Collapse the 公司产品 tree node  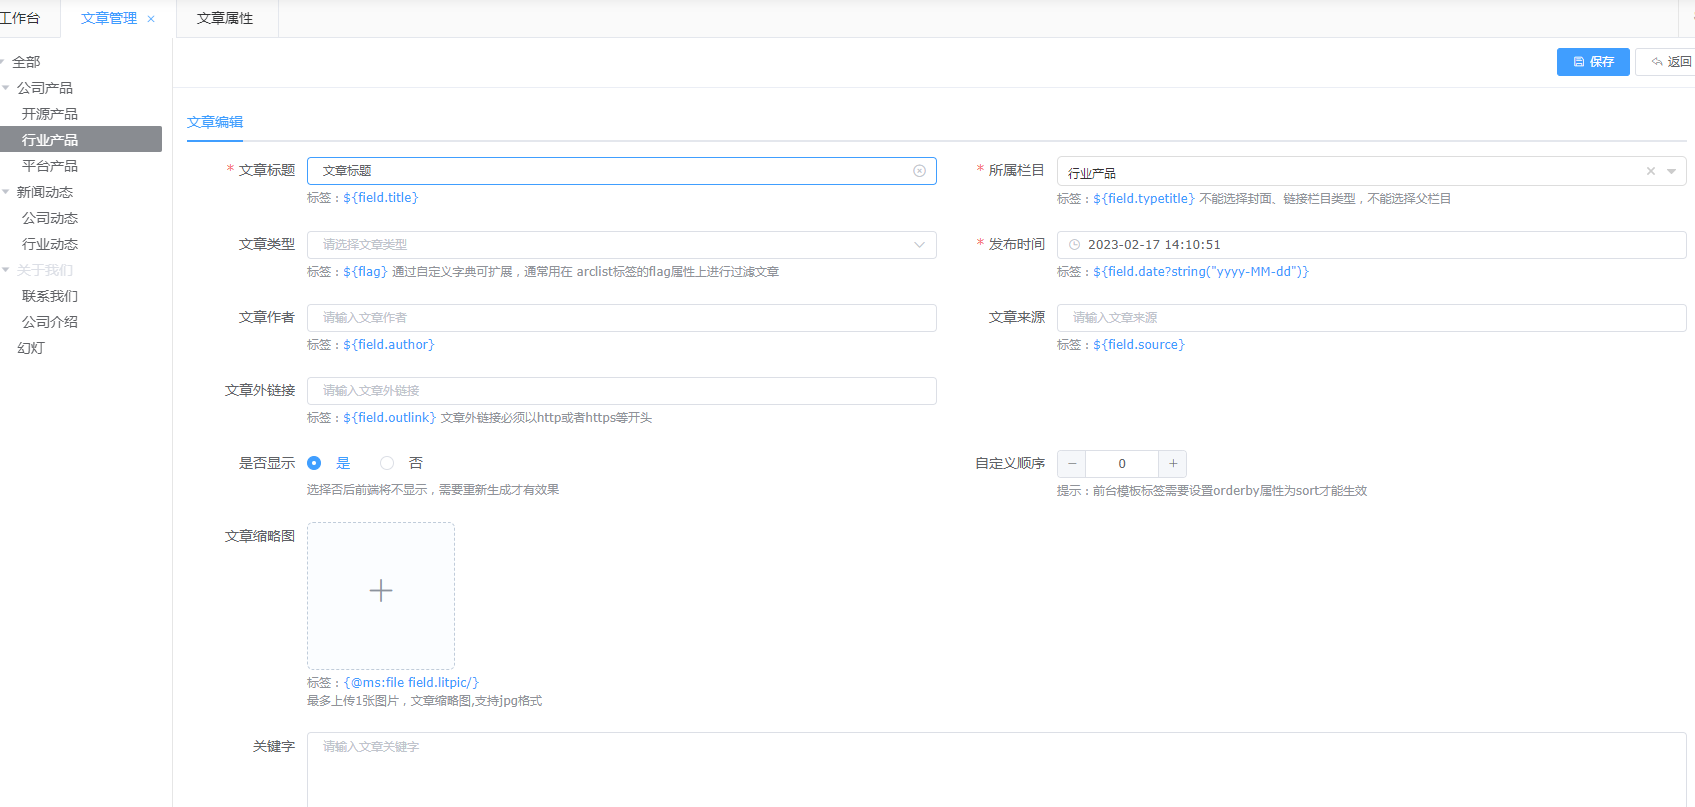[x=6, y=88]
